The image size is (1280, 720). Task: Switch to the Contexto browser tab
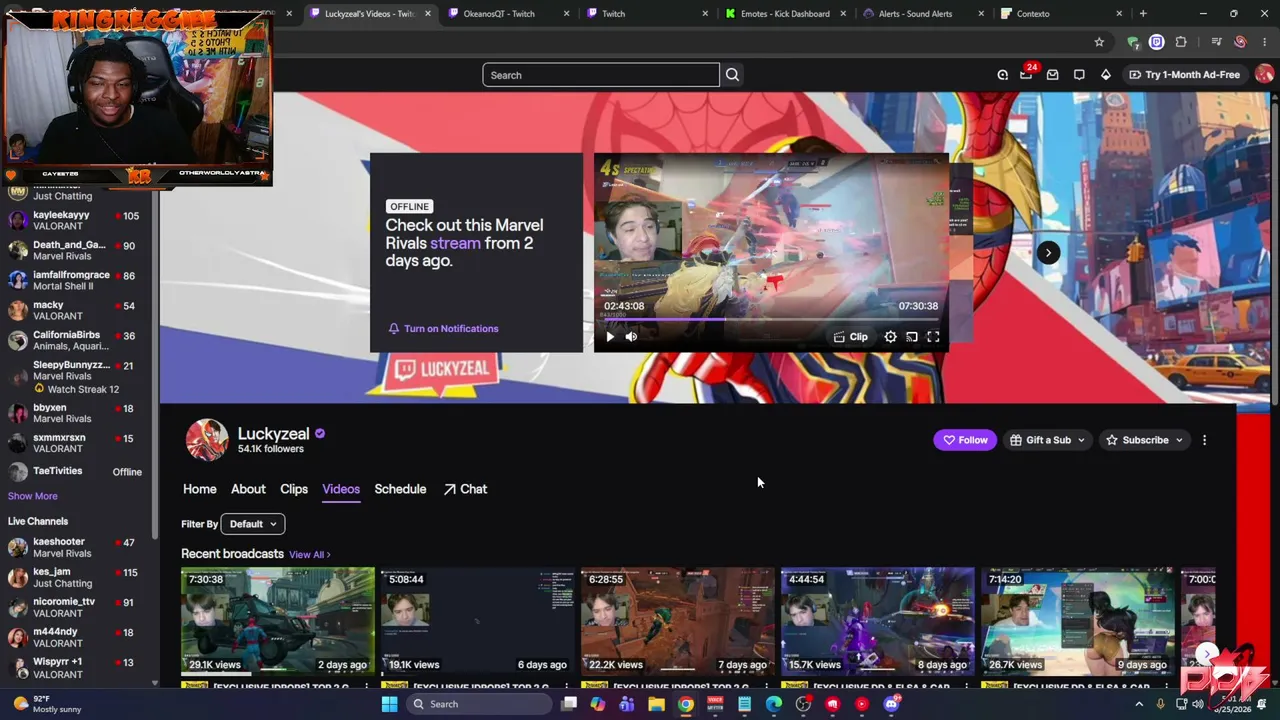(x=1062, y=14)
